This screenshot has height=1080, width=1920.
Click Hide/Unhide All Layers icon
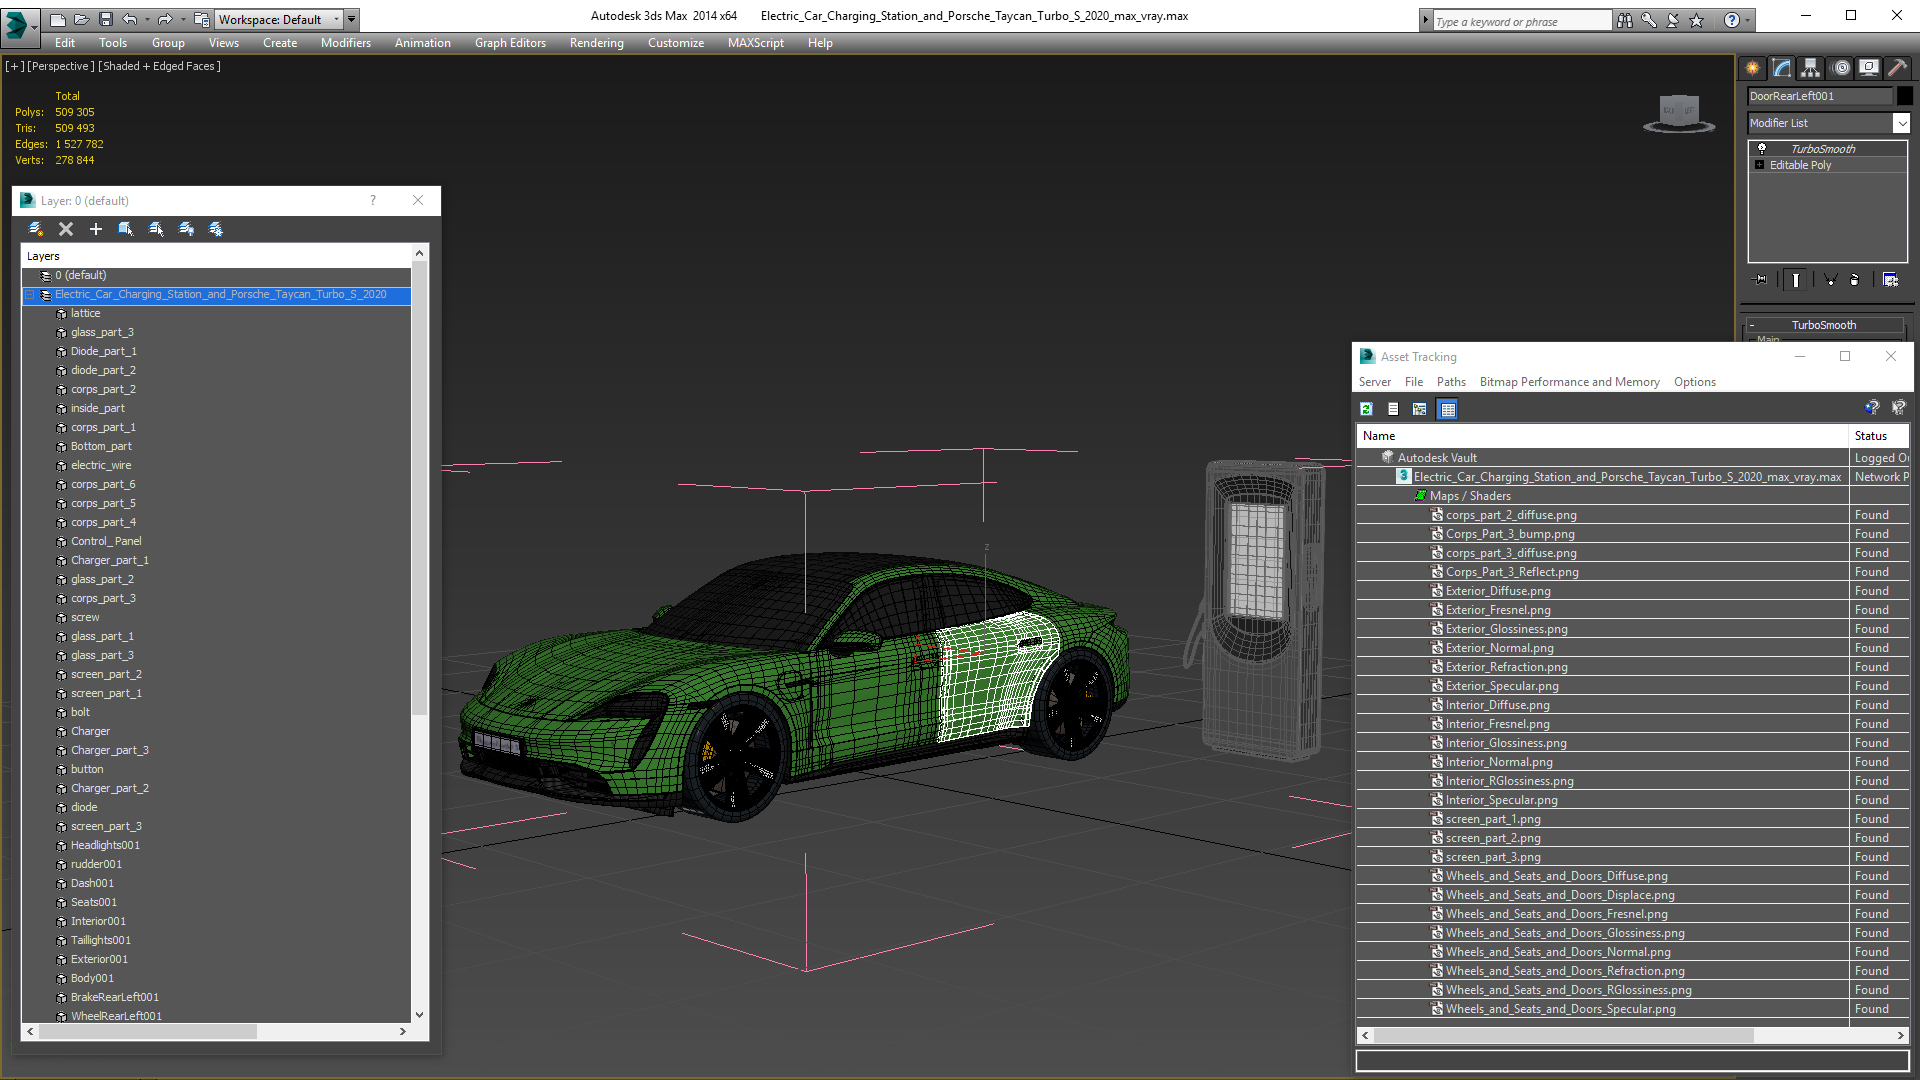[186, 229]
